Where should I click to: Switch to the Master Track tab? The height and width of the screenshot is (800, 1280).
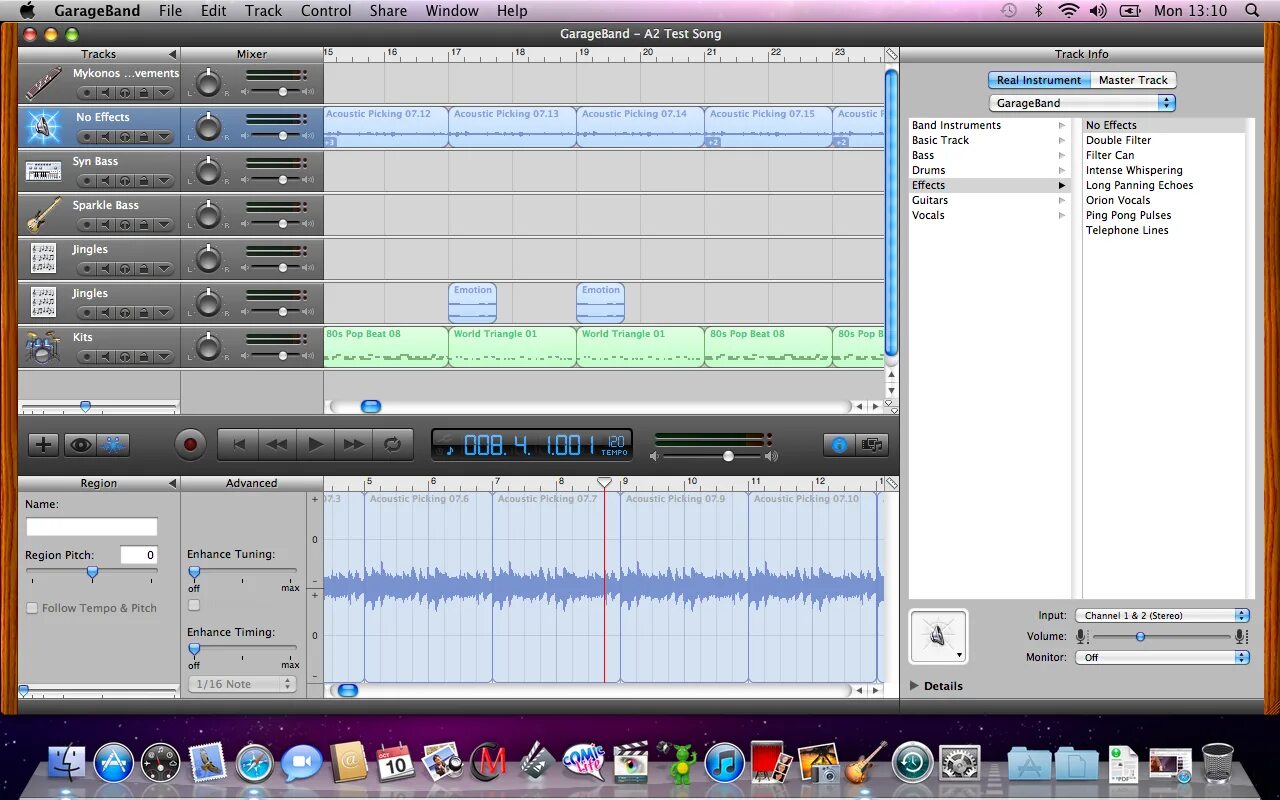pyautogui.click(x=1133, y=80)
